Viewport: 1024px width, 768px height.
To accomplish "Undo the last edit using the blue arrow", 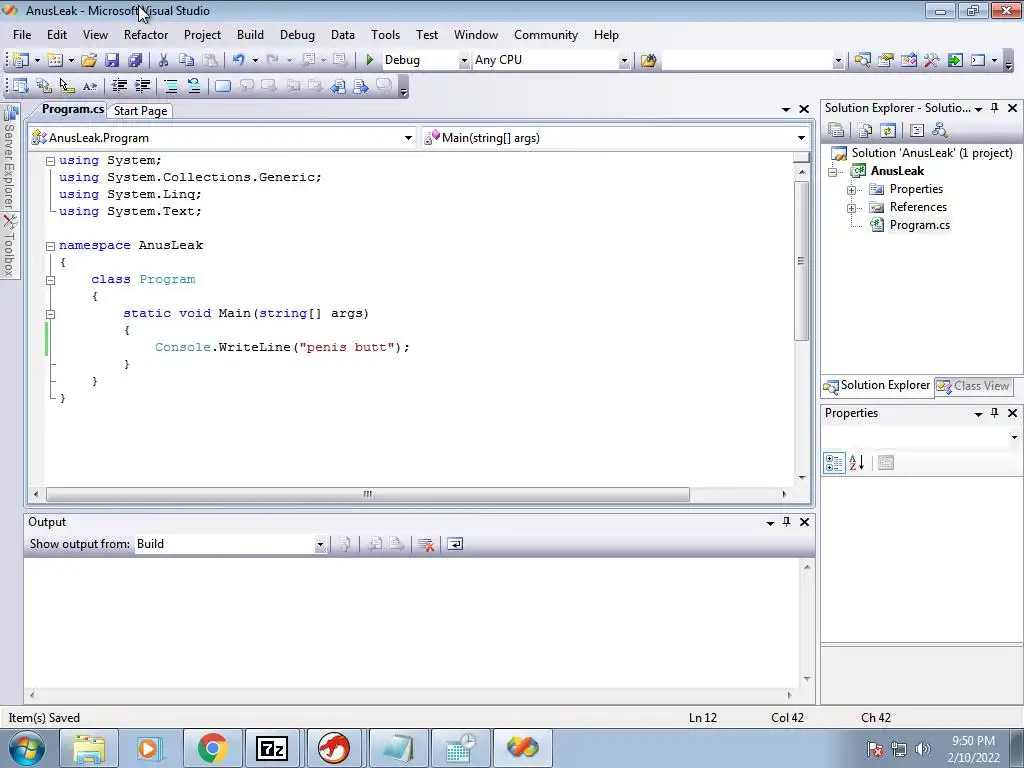I will [238, 60].
